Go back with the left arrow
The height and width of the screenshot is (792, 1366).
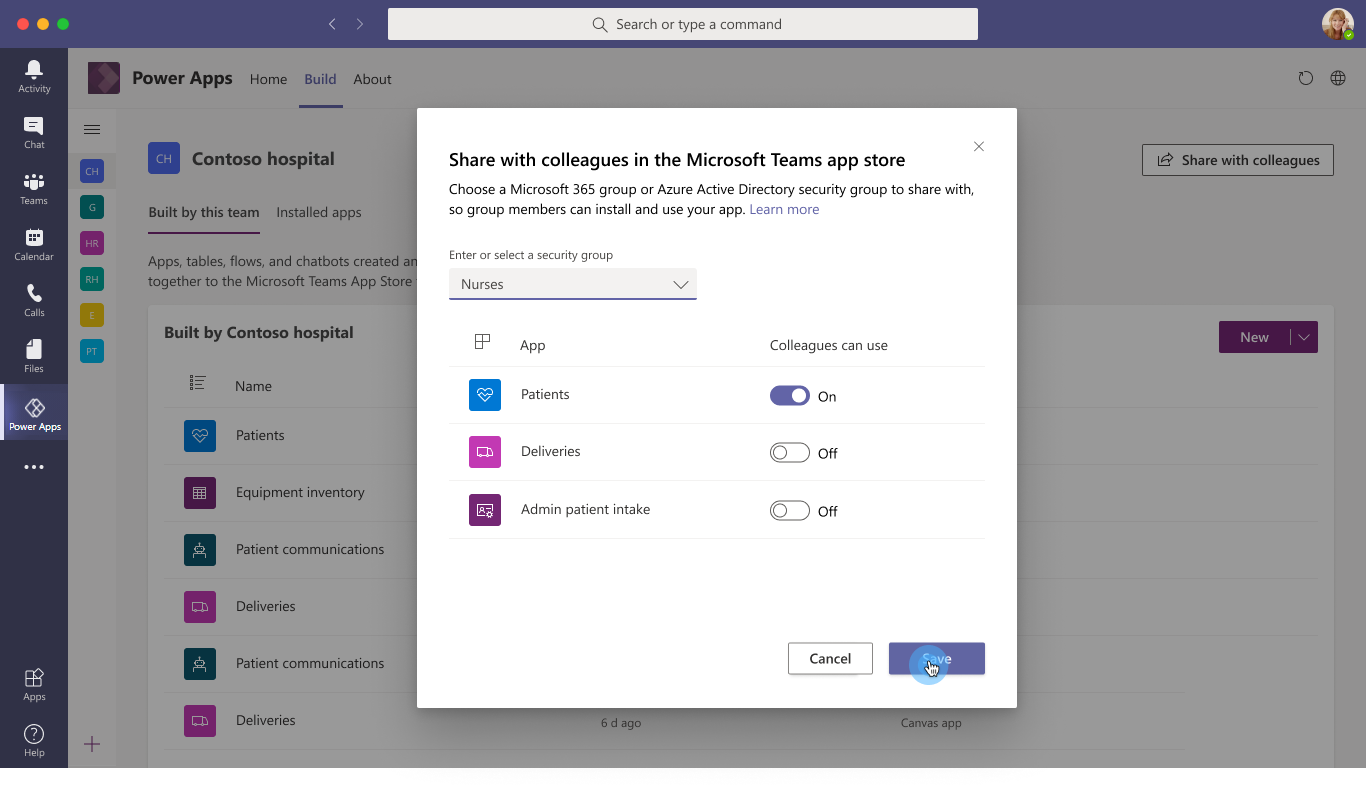pyautogui.click(x=332, y=24)
